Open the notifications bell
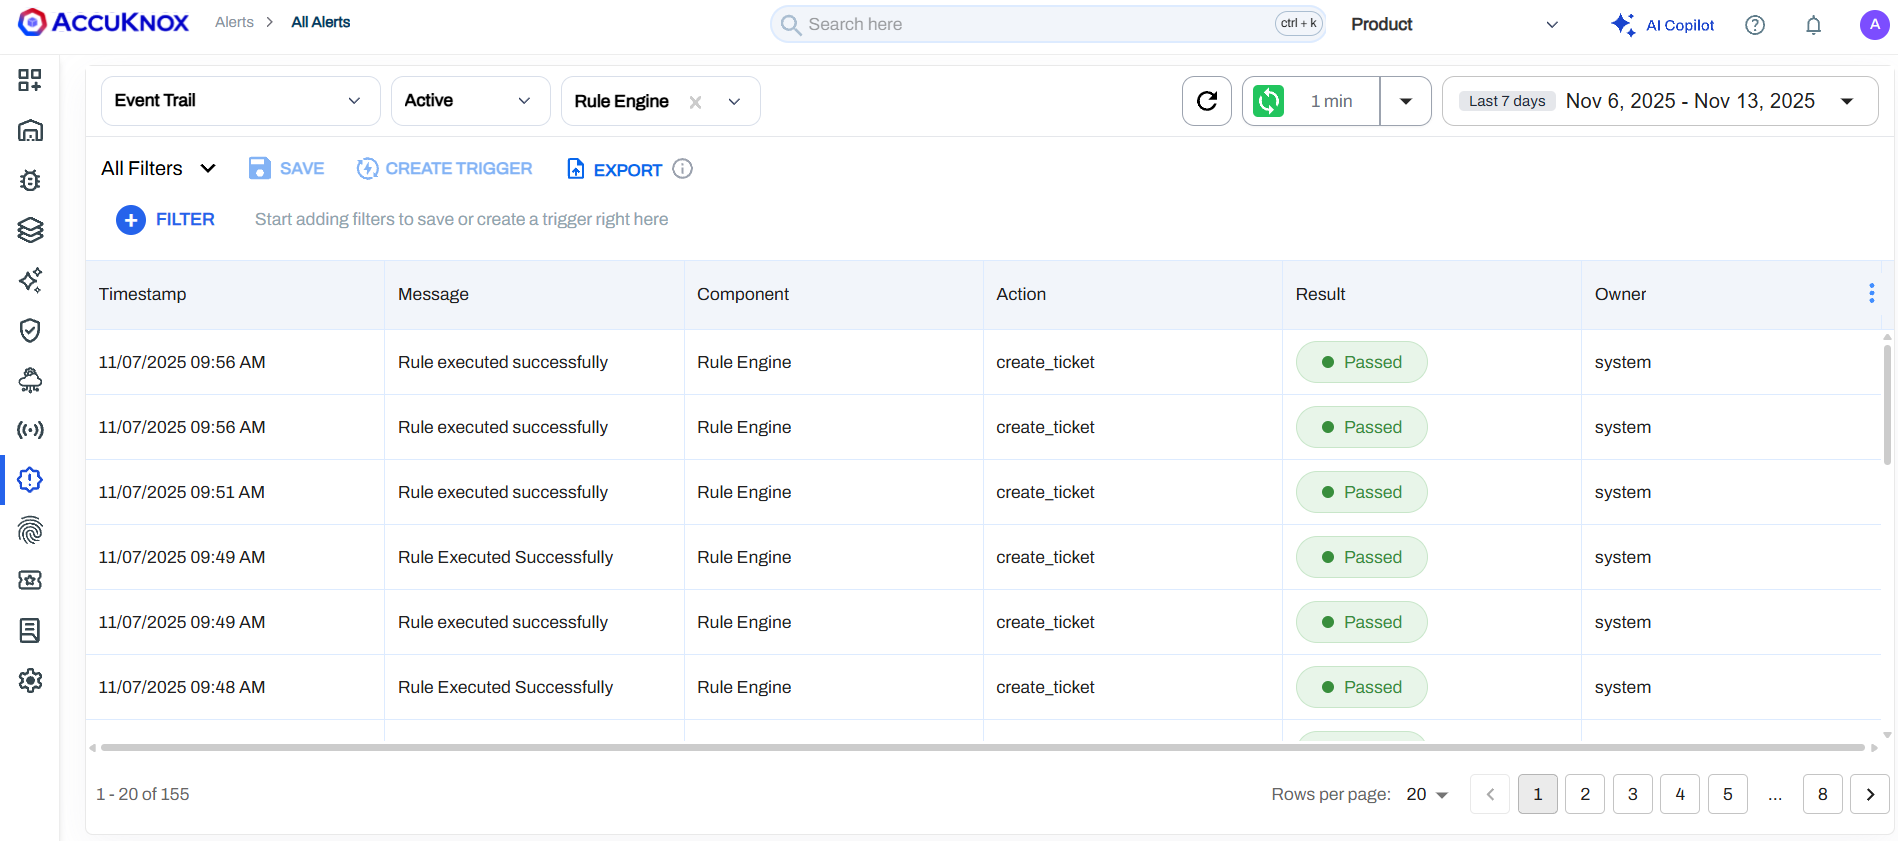1898x841 pixels. 1813,25
